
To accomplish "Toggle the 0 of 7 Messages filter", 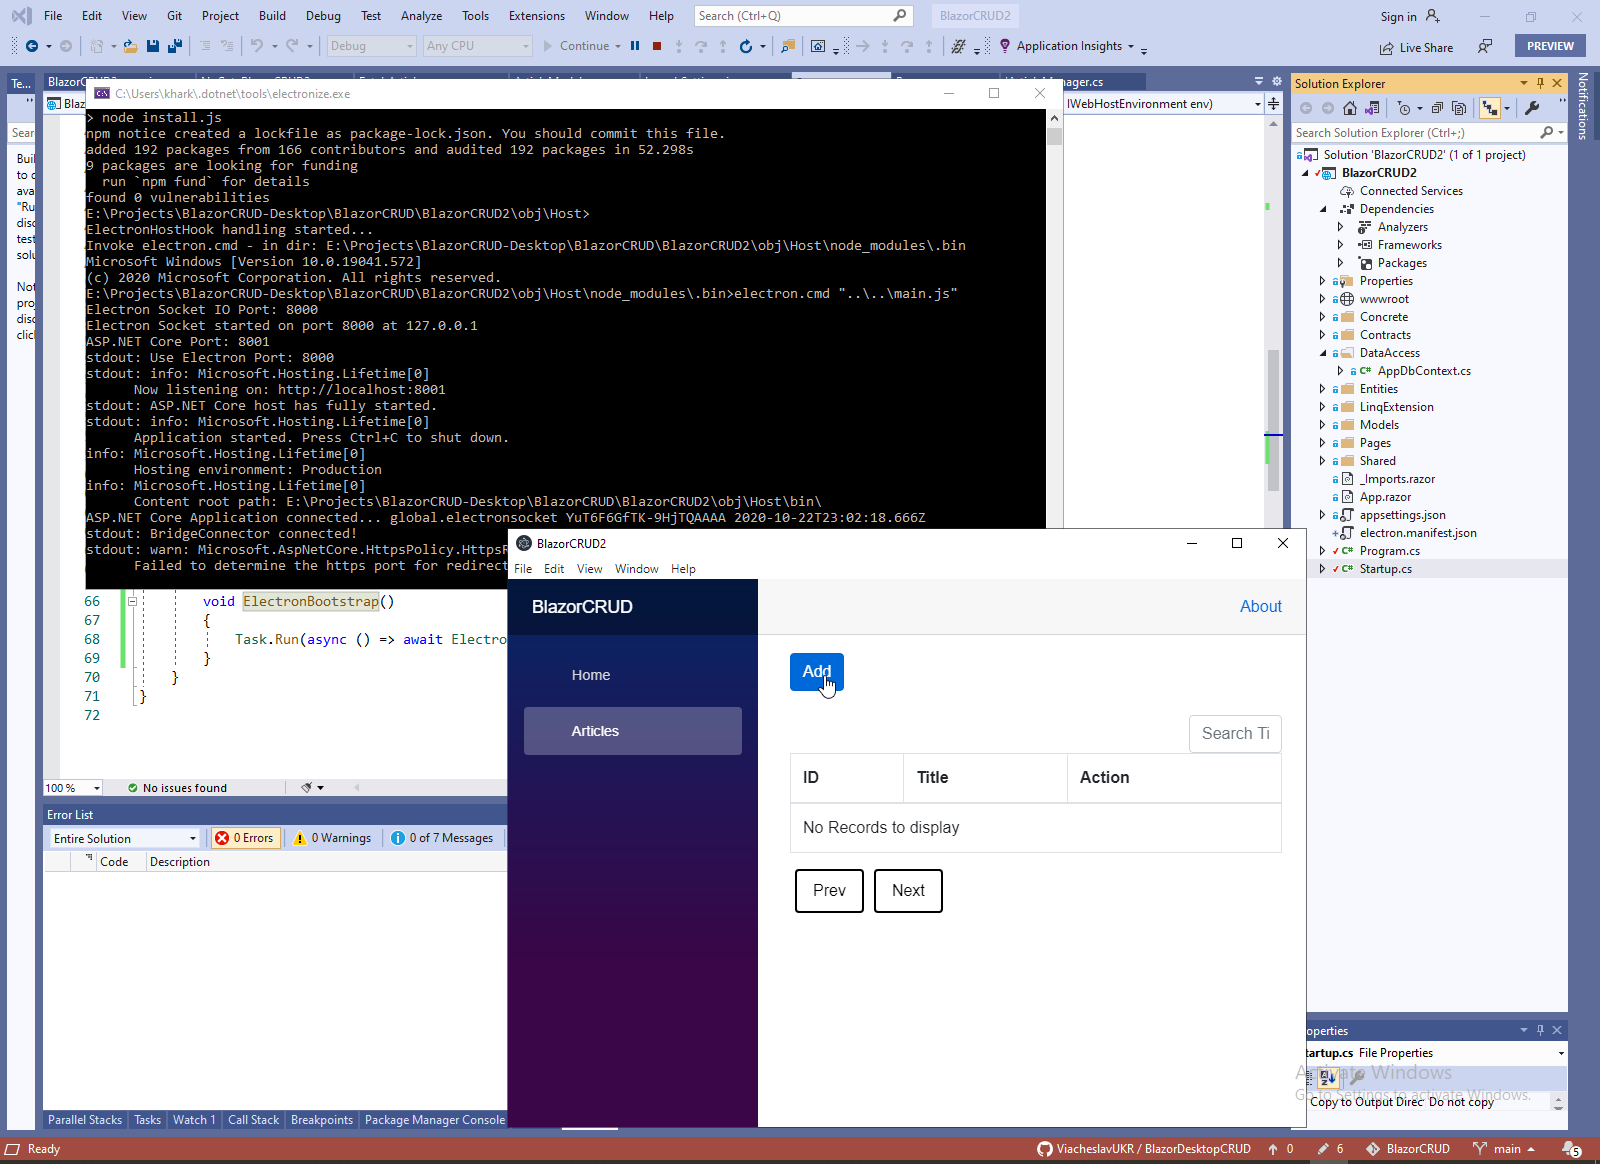I will coord(443,838).
